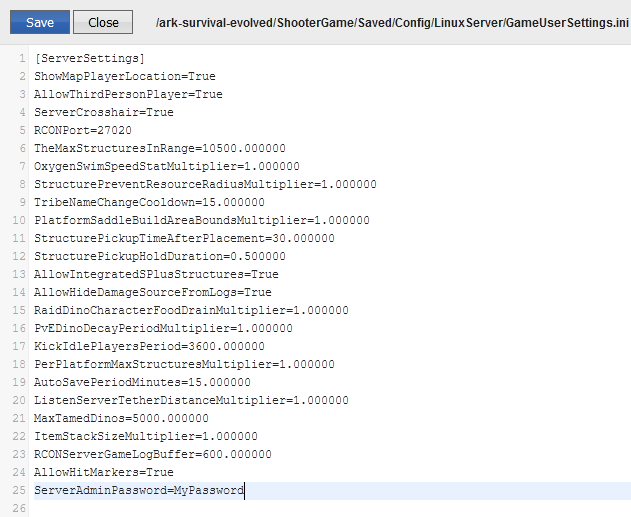Click the RCONServerGameLogBuffer=600.000000 line
The image size is (631, 517).
pyautogui.click(x=153, y=454)
